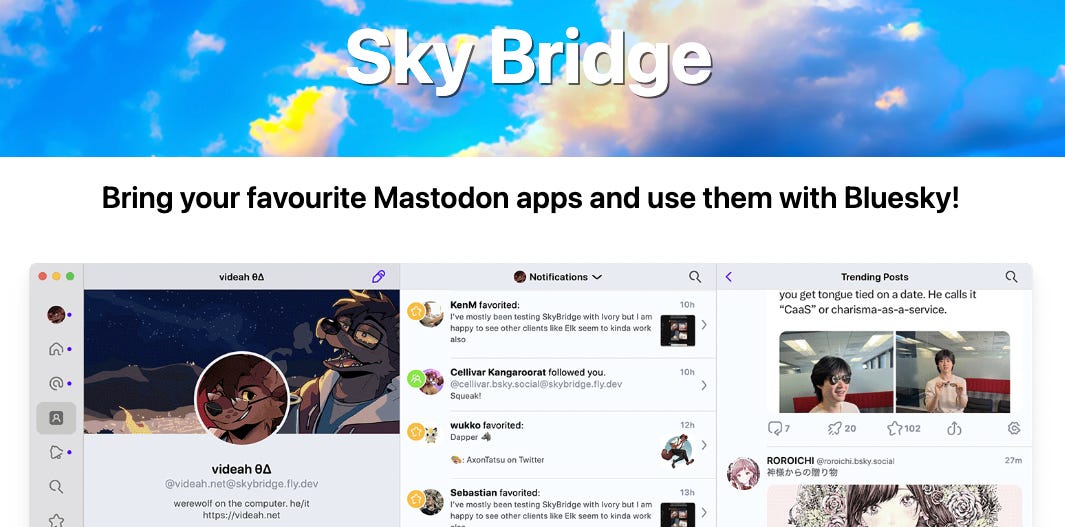Open the ROROICHI post username

point(790,460)
